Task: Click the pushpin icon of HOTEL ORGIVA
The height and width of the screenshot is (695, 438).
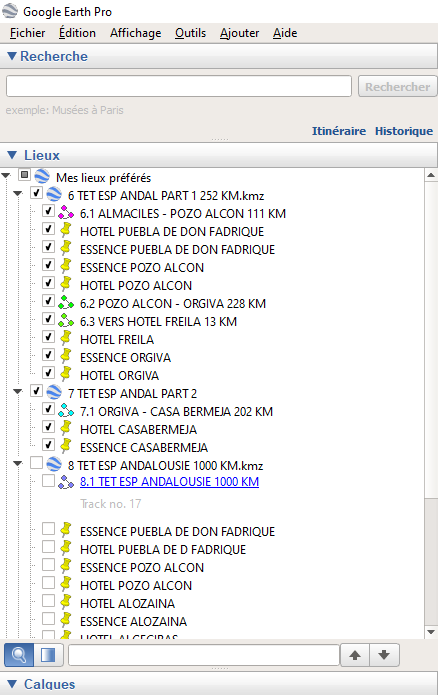Action: (66, 374)
